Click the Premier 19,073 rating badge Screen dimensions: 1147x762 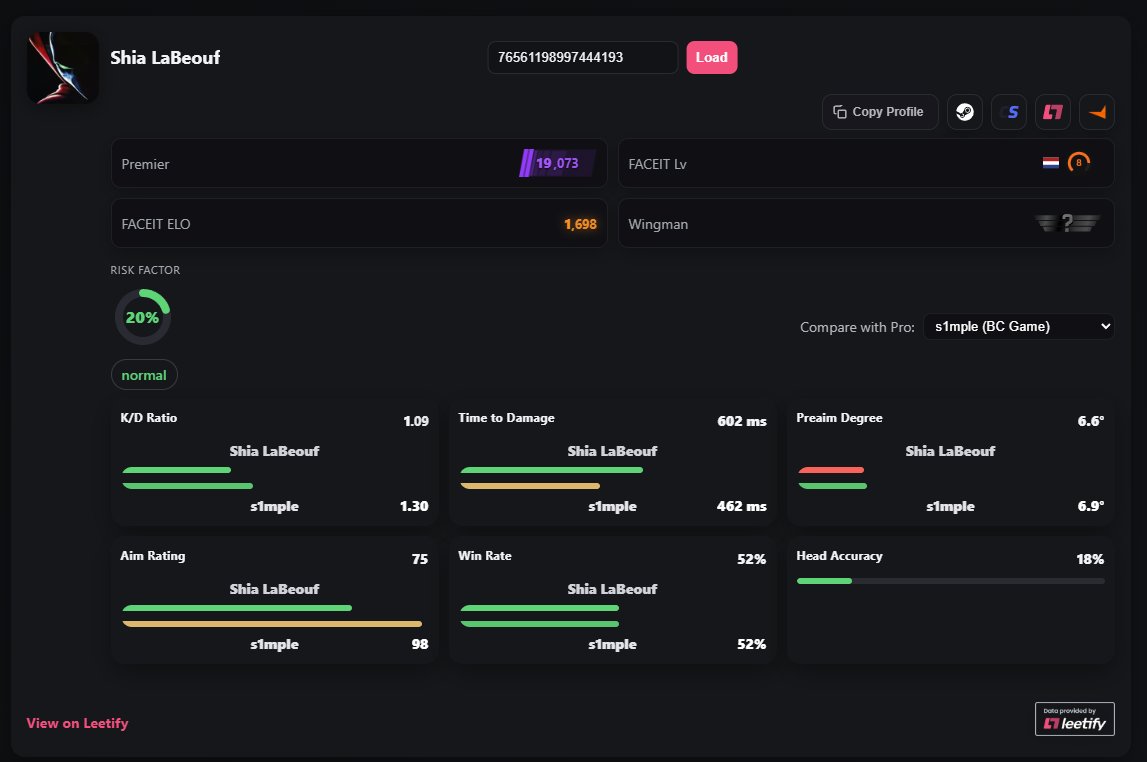557,163
